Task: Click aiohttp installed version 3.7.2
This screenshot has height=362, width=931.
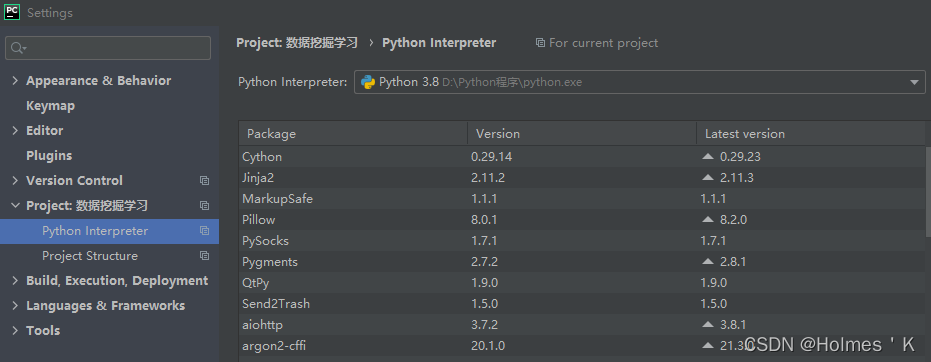Action: point(484,325)
